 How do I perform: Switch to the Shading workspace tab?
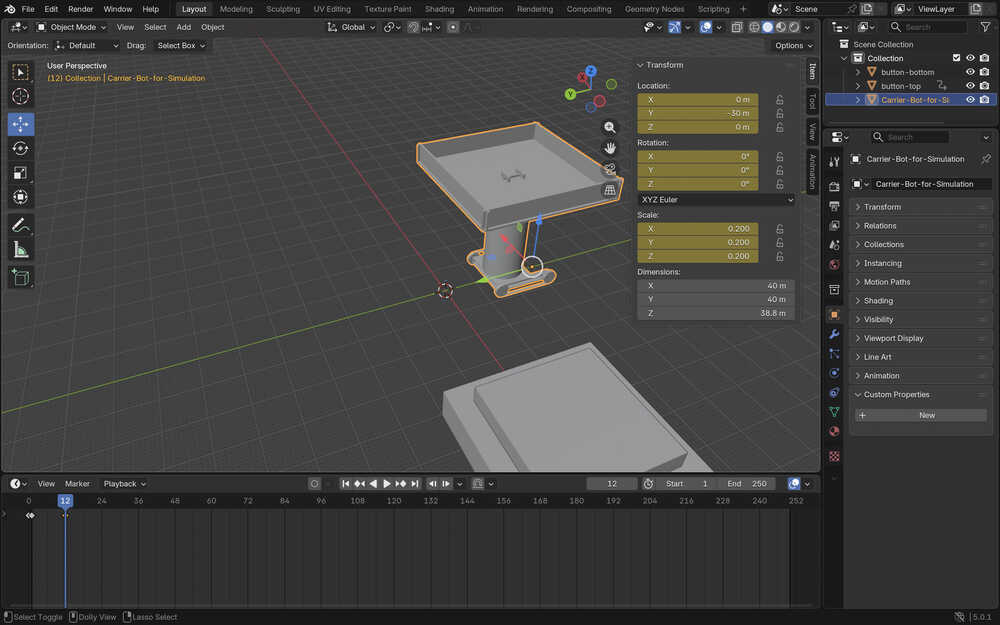[x=439, y=9]
